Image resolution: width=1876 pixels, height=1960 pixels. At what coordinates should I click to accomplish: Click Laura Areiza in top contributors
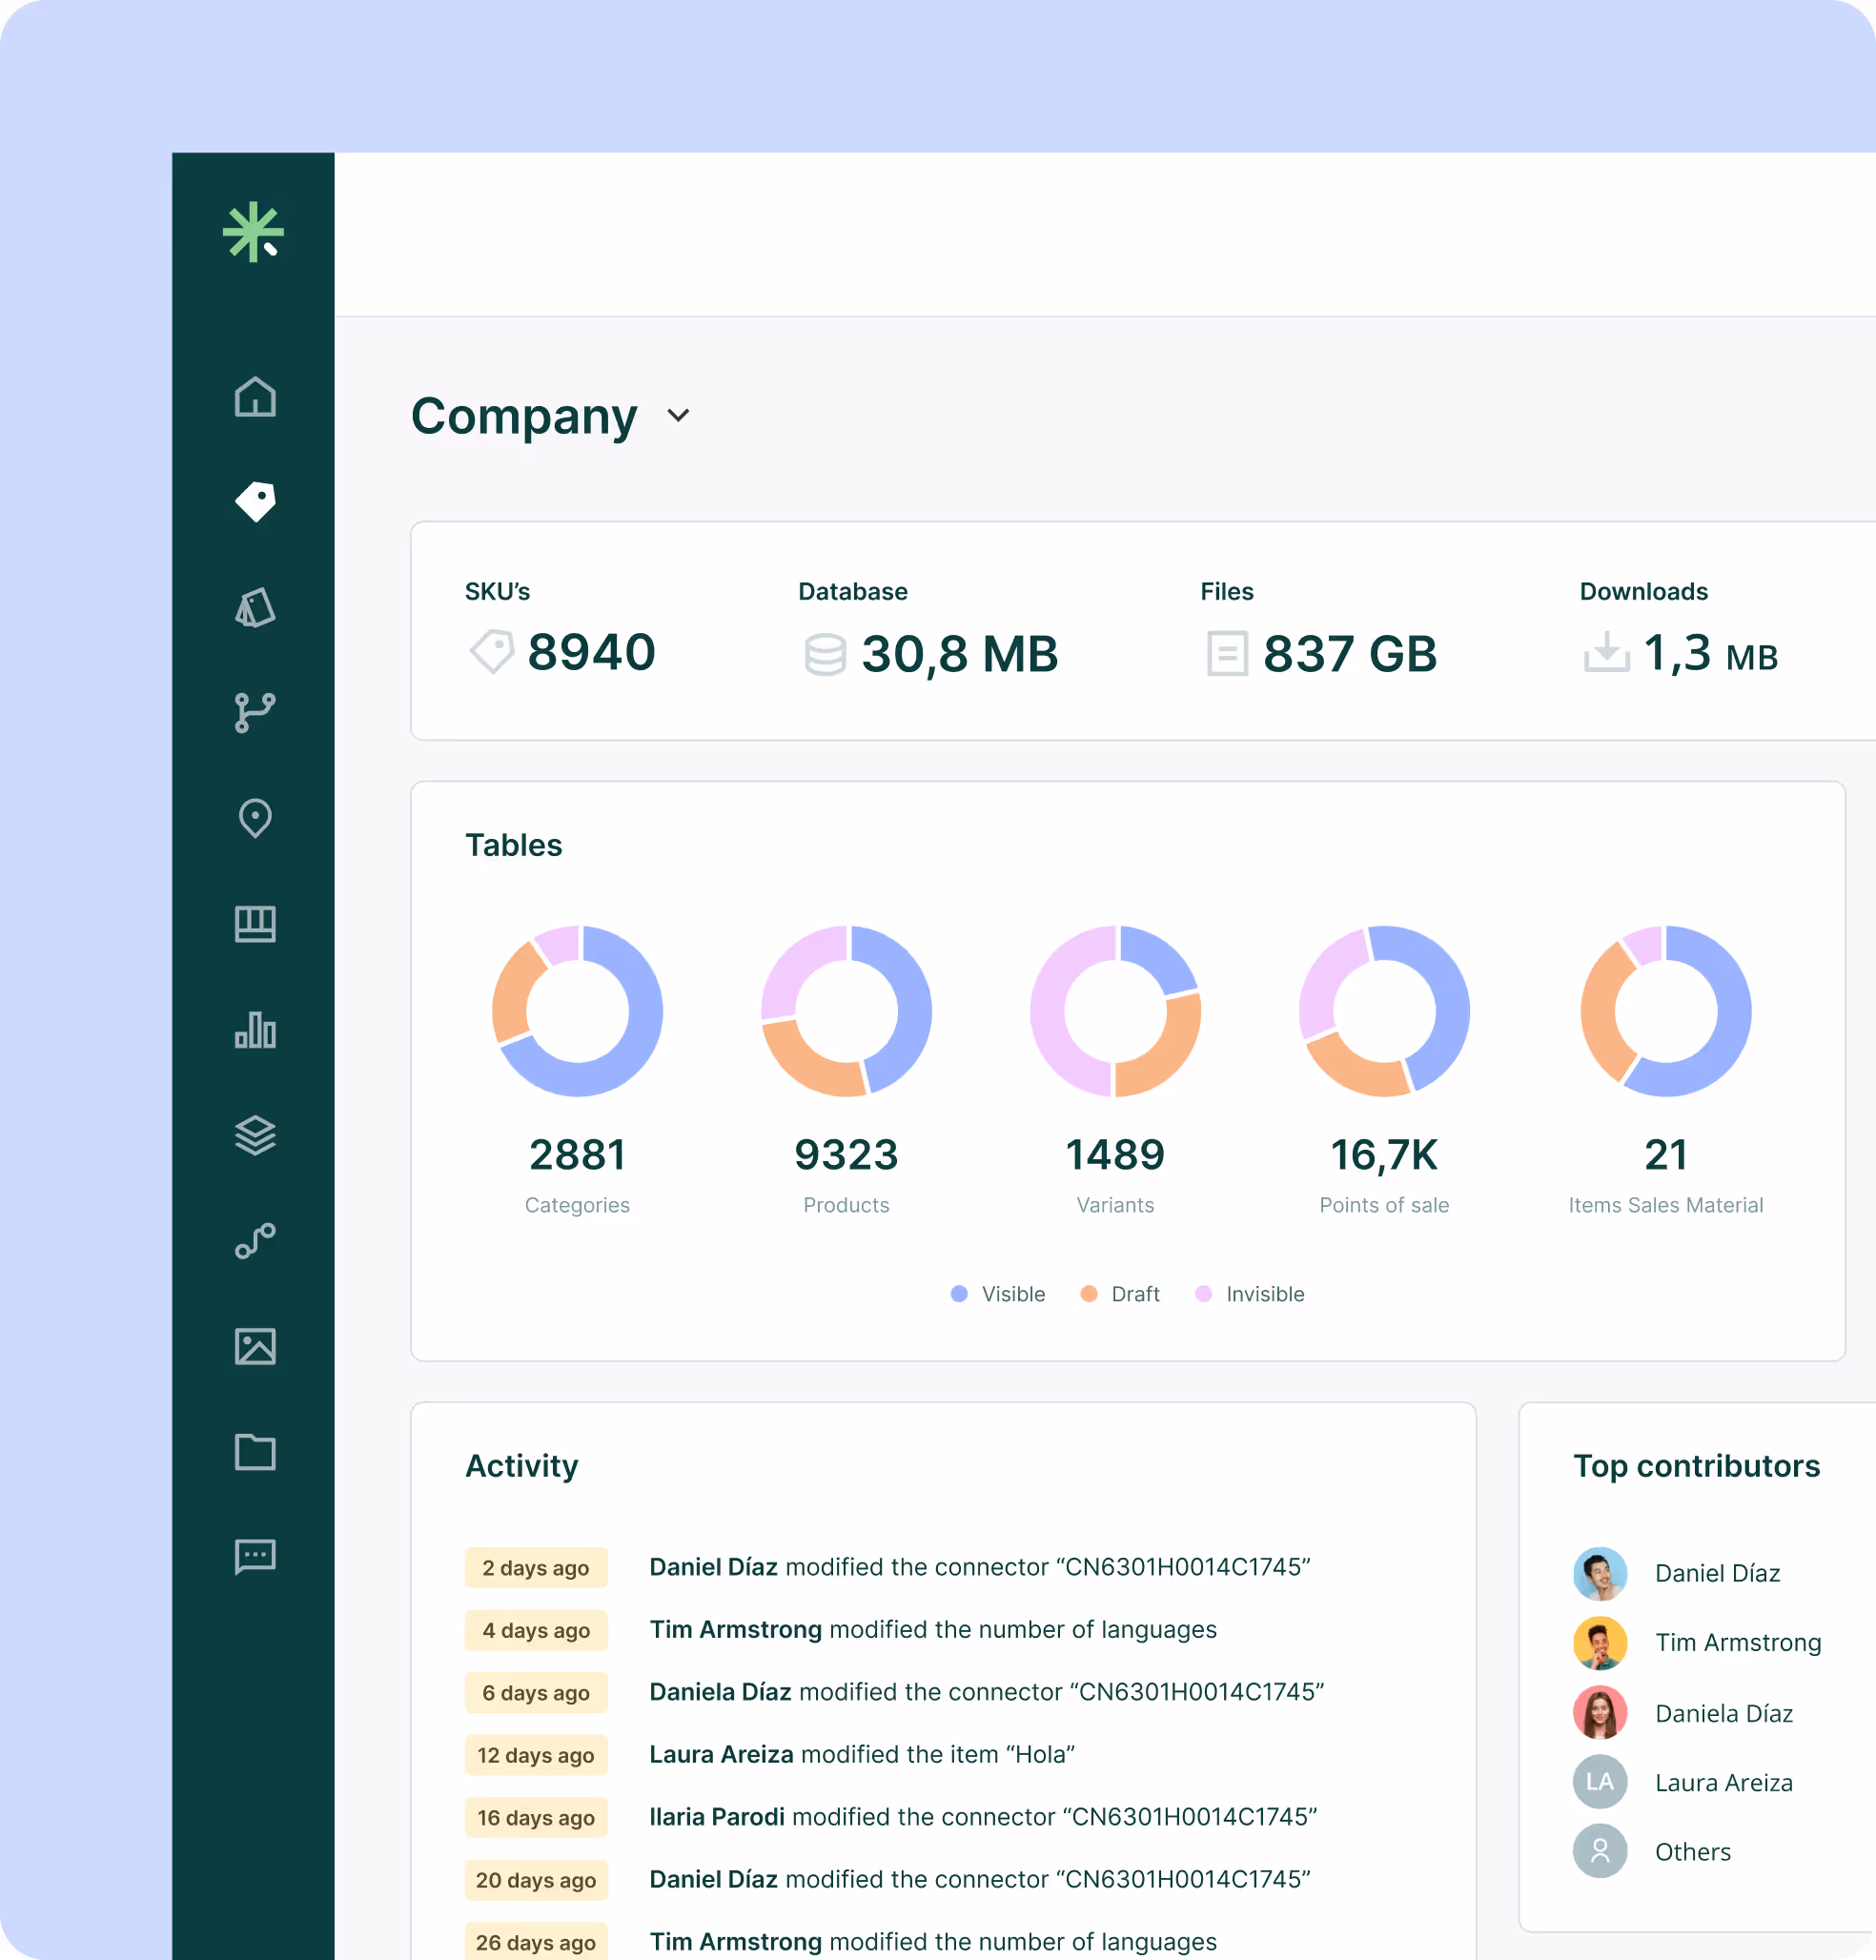pos(1723,1783)
